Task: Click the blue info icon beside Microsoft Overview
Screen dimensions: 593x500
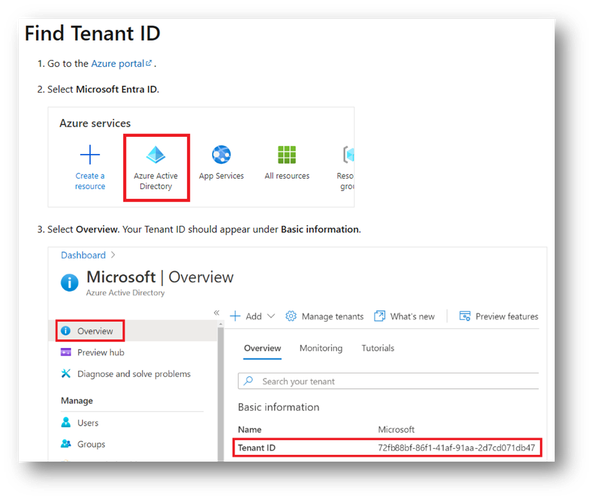Action: (70, 283)
